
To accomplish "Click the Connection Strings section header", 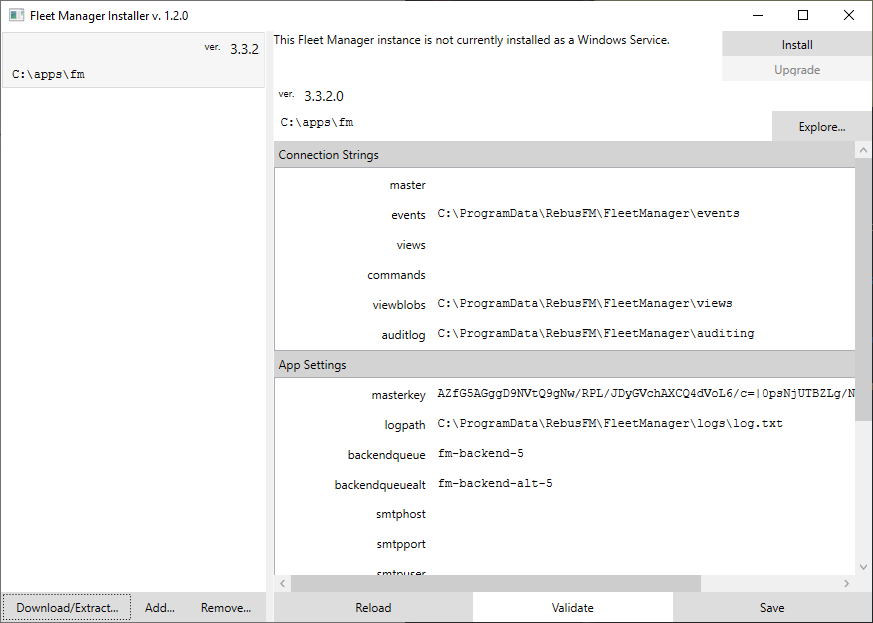I will click(565, 155).
